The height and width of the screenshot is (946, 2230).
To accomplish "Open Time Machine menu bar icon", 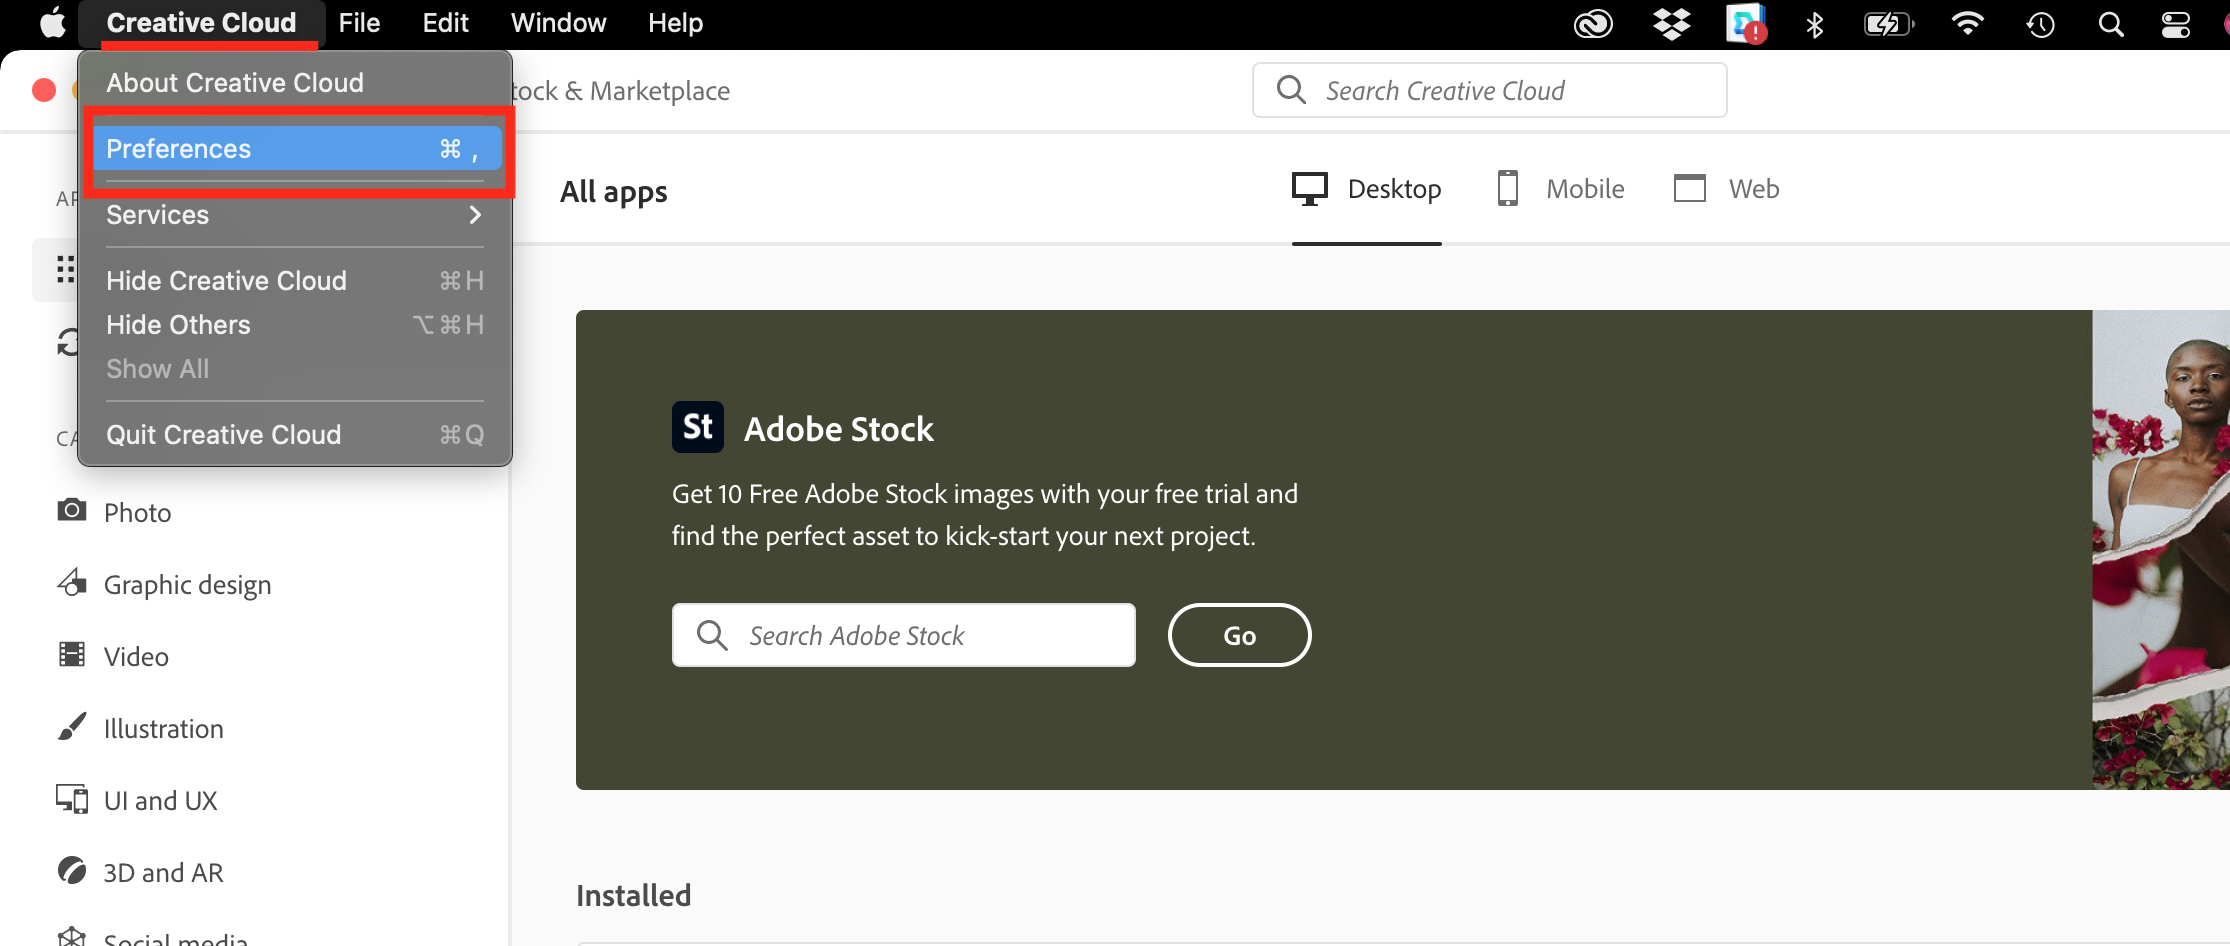I will [2040, 24].
